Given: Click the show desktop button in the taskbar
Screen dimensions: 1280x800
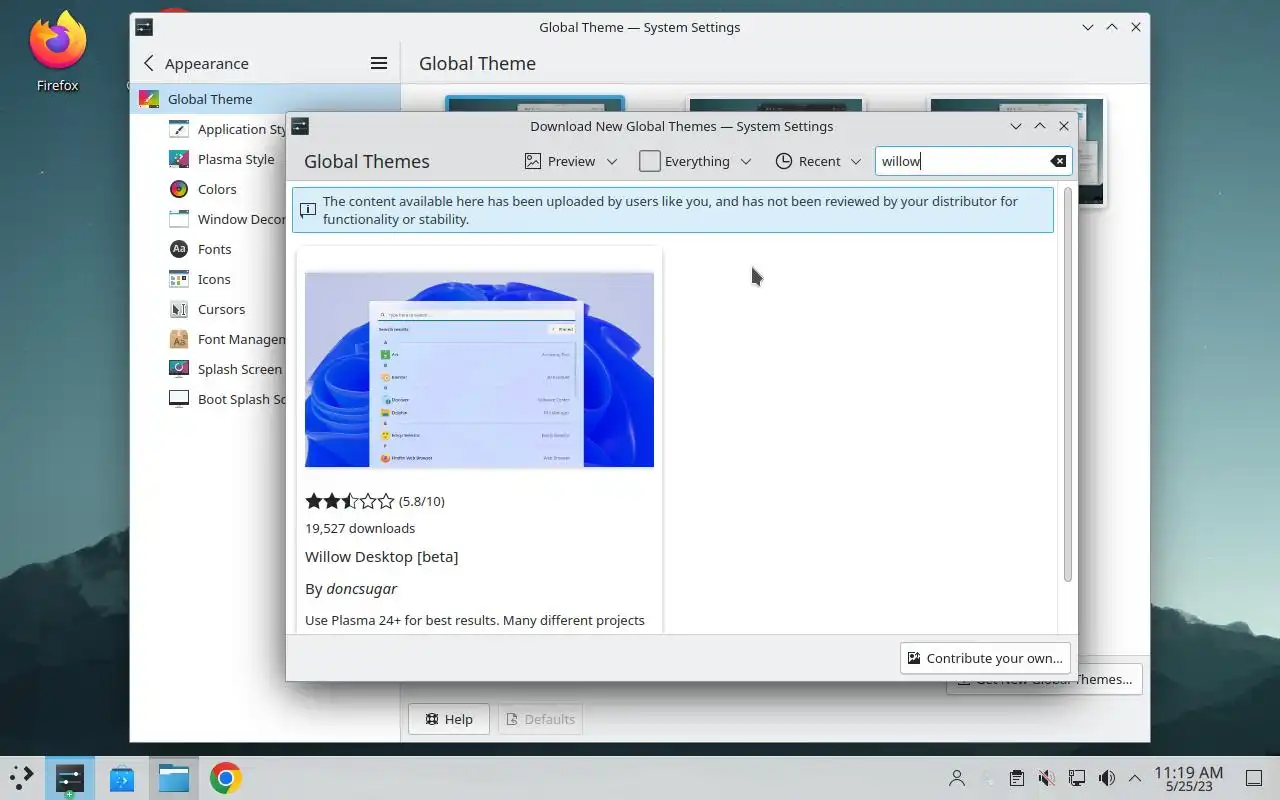Looking at the screenshot, I should pos(1254,778).
